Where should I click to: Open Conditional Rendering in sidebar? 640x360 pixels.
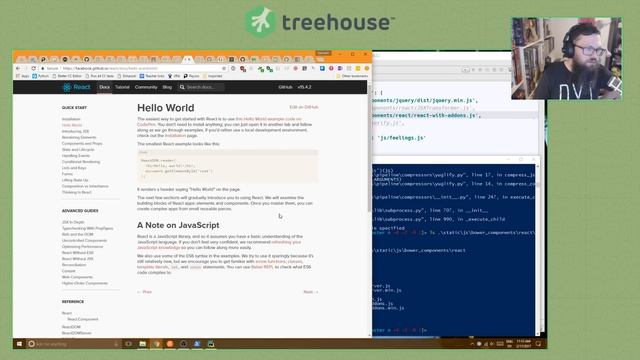[81, 162]
